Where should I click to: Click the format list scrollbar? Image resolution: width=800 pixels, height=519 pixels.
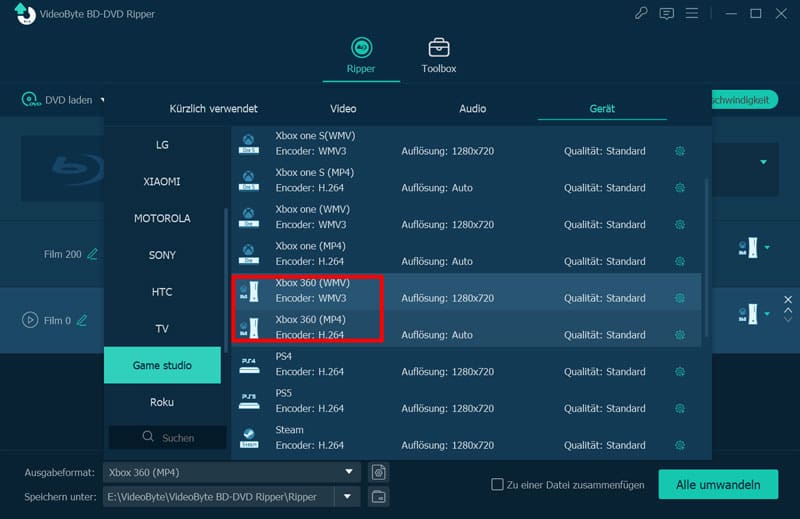pyautogui.click(x=706, y=258)
